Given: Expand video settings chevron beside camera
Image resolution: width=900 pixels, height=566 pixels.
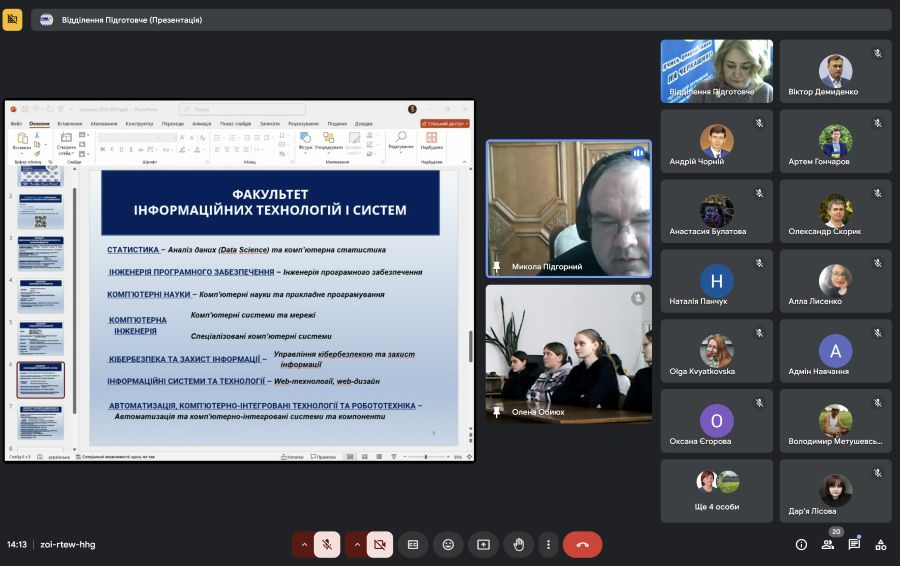Looking at the screenshot, I should click(356, 544).
